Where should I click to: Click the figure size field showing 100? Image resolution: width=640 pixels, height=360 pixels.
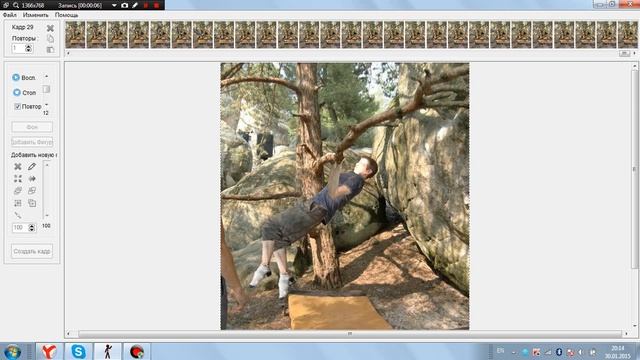pyautogui.click(x=20, y=228)
